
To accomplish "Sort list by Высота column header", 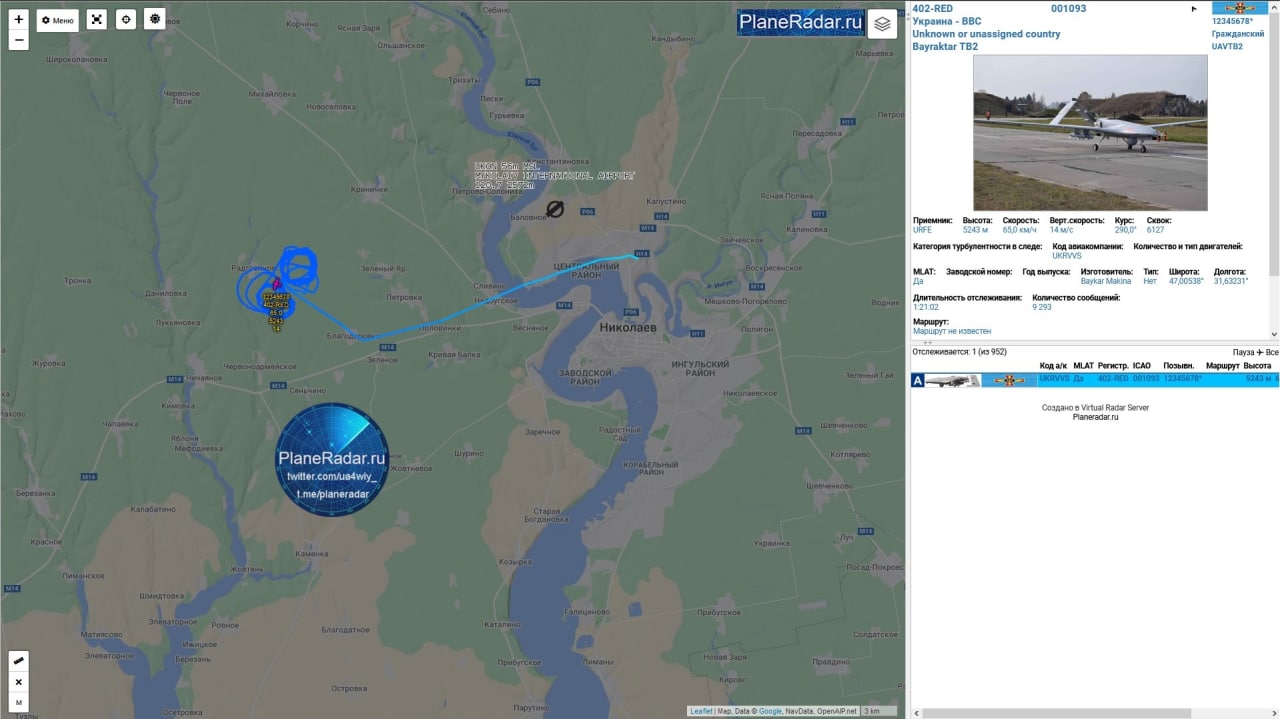I will tap(1257, 366).
